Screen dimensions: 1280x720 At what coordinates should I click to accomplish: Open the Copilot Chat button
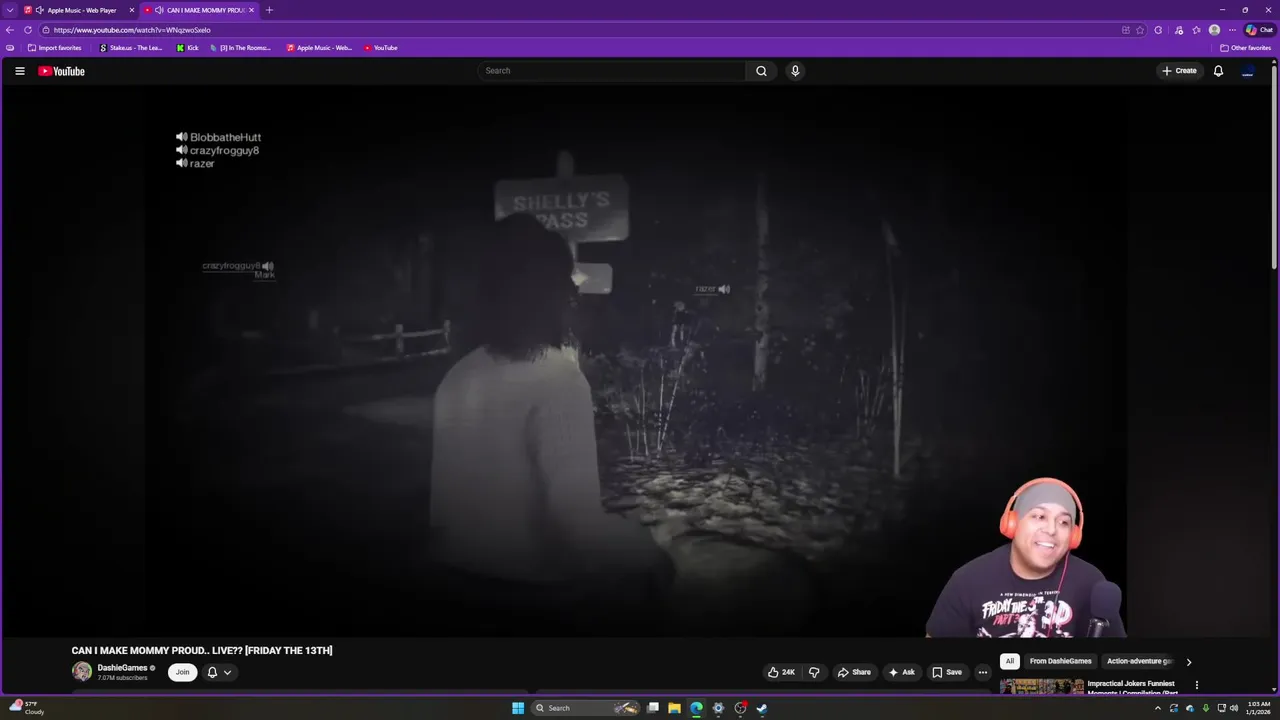click(1259, 30)
